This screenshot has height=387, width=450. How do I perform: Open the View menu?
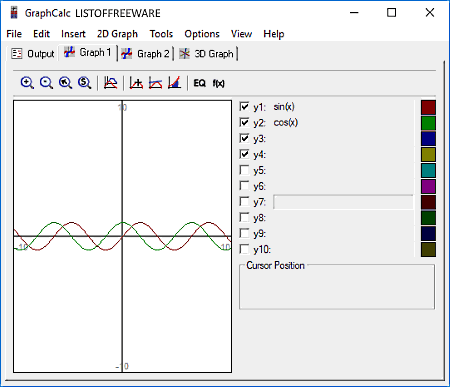pyautogui.click(x=241, y=34)
